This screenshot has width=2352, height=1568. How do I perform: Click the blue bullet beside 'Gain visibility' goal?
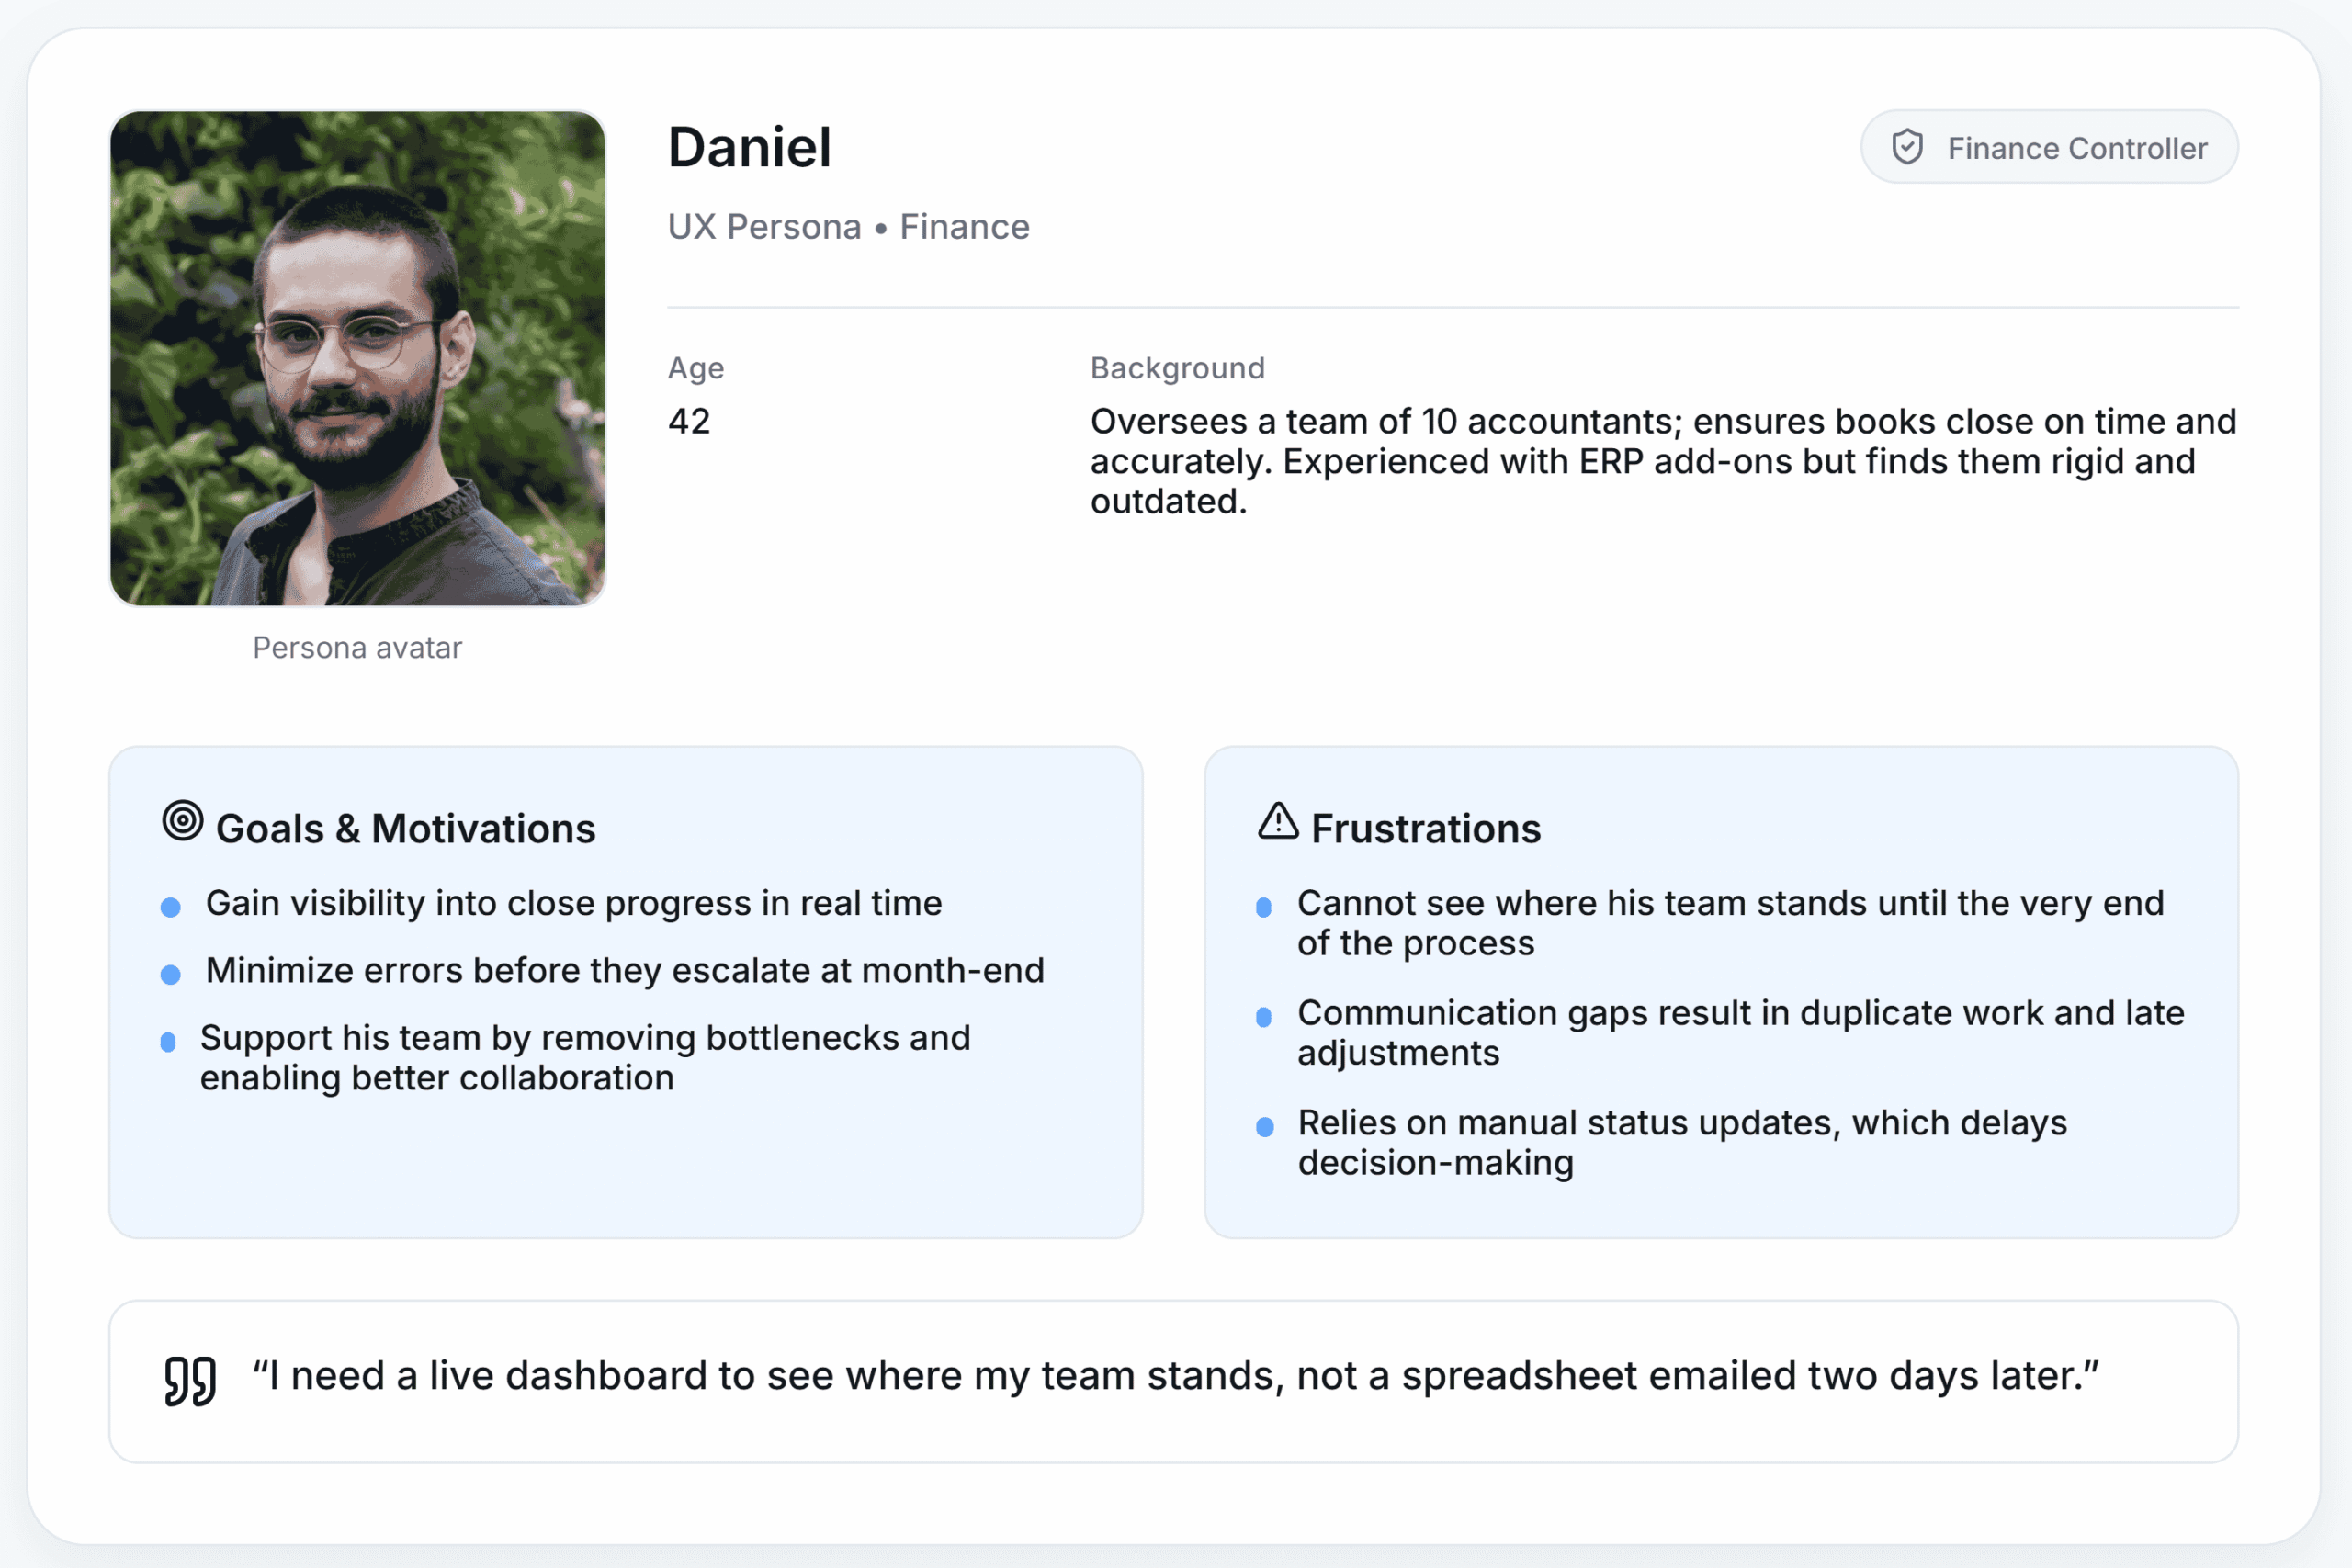coord(171,907)
